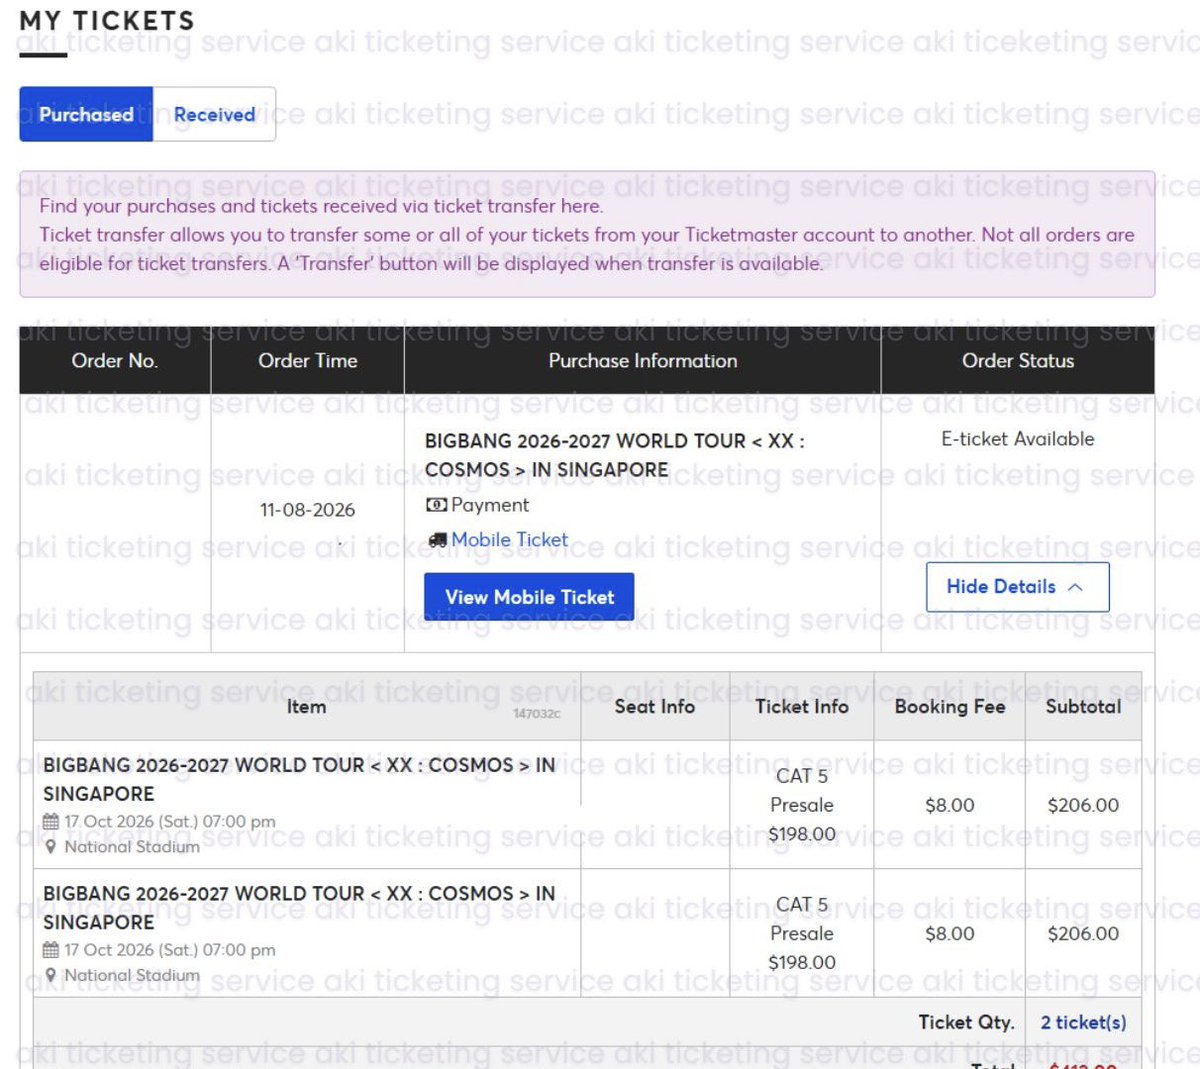This screenshot has width=1200, height=1069.
Task: Click the Item column header
Action: [x=307, y=706]
